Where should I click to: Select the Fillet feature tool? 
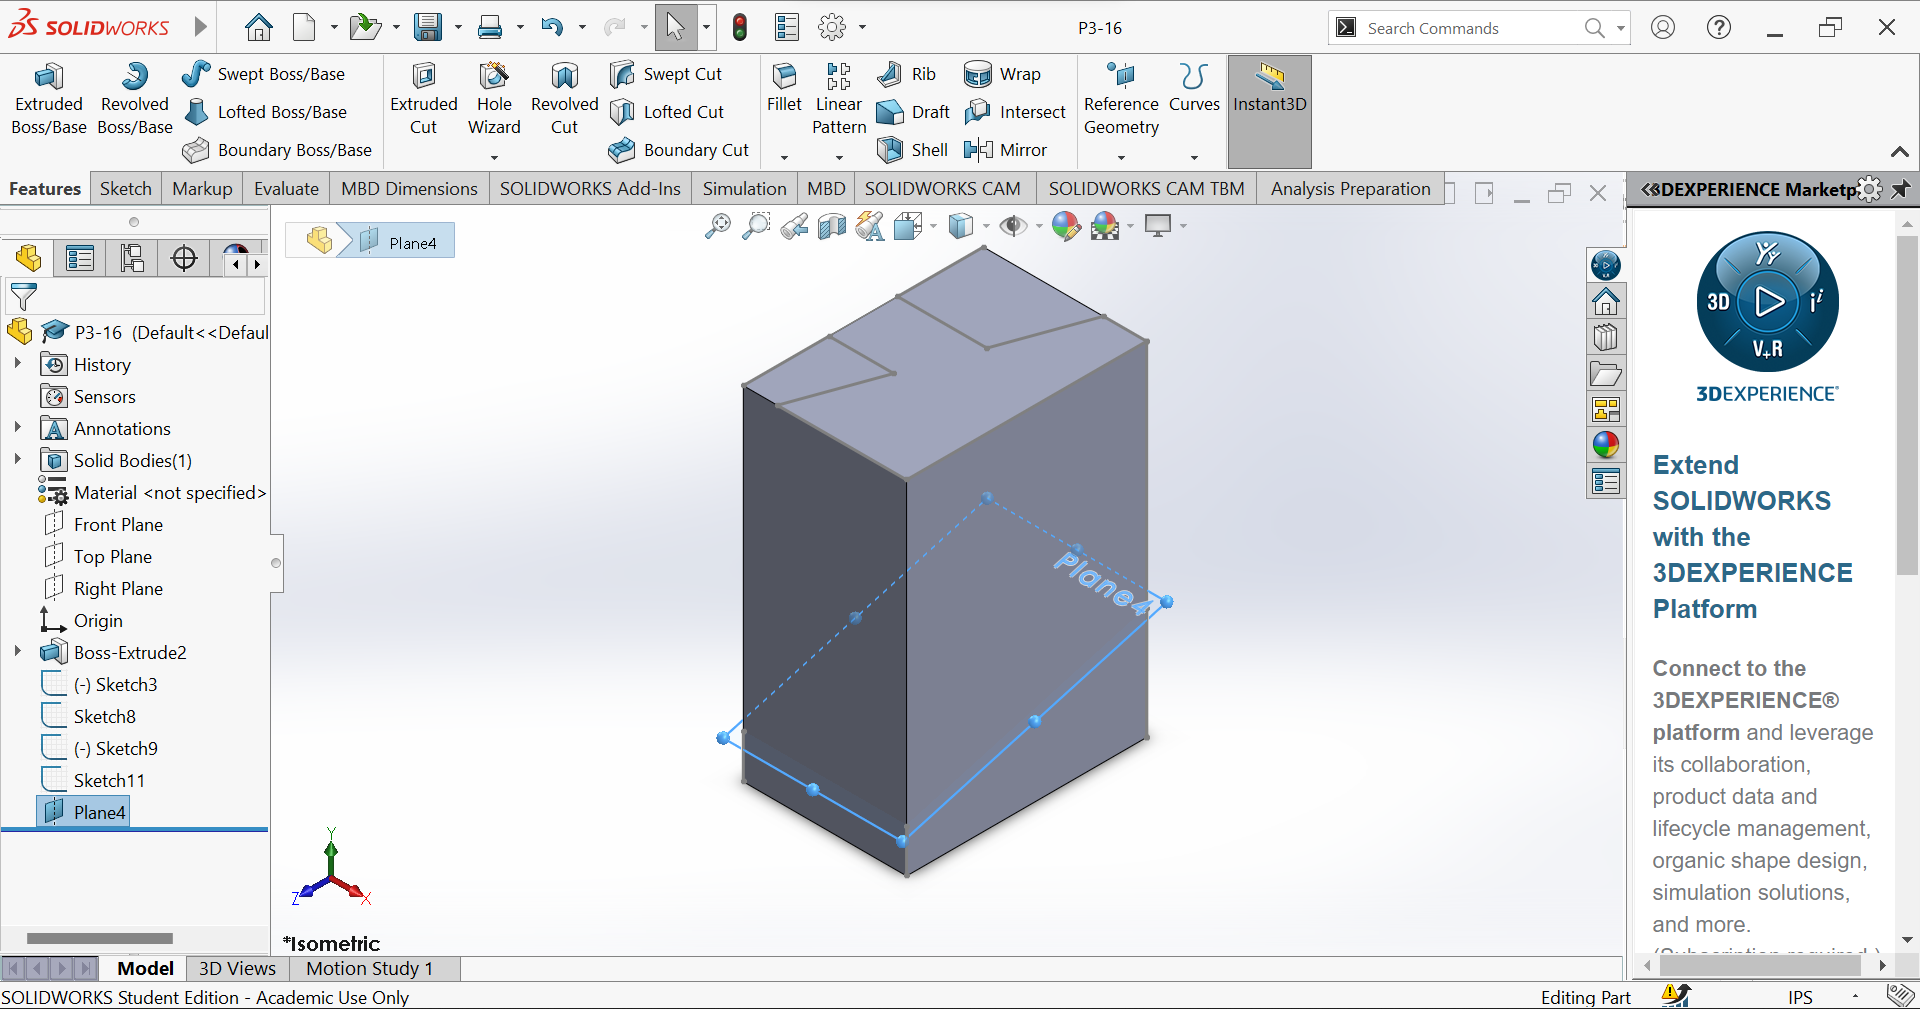(x=784, y=90)
